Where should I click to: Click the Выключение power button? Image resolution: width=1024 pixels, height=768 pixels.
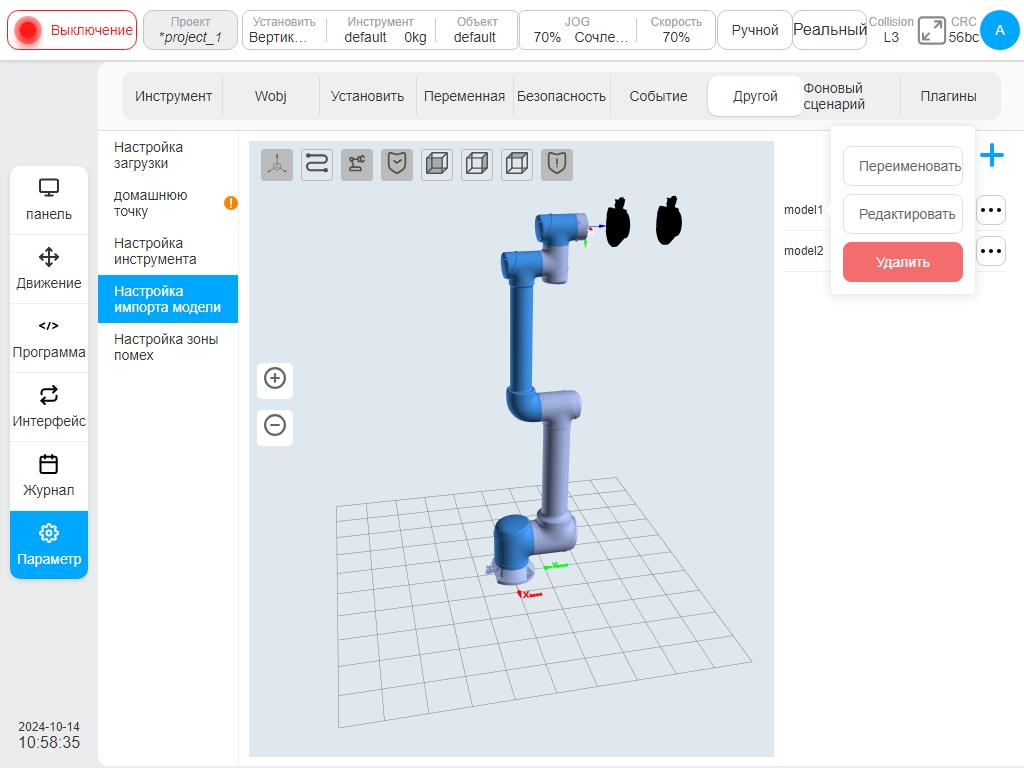[x=72, y=30]
